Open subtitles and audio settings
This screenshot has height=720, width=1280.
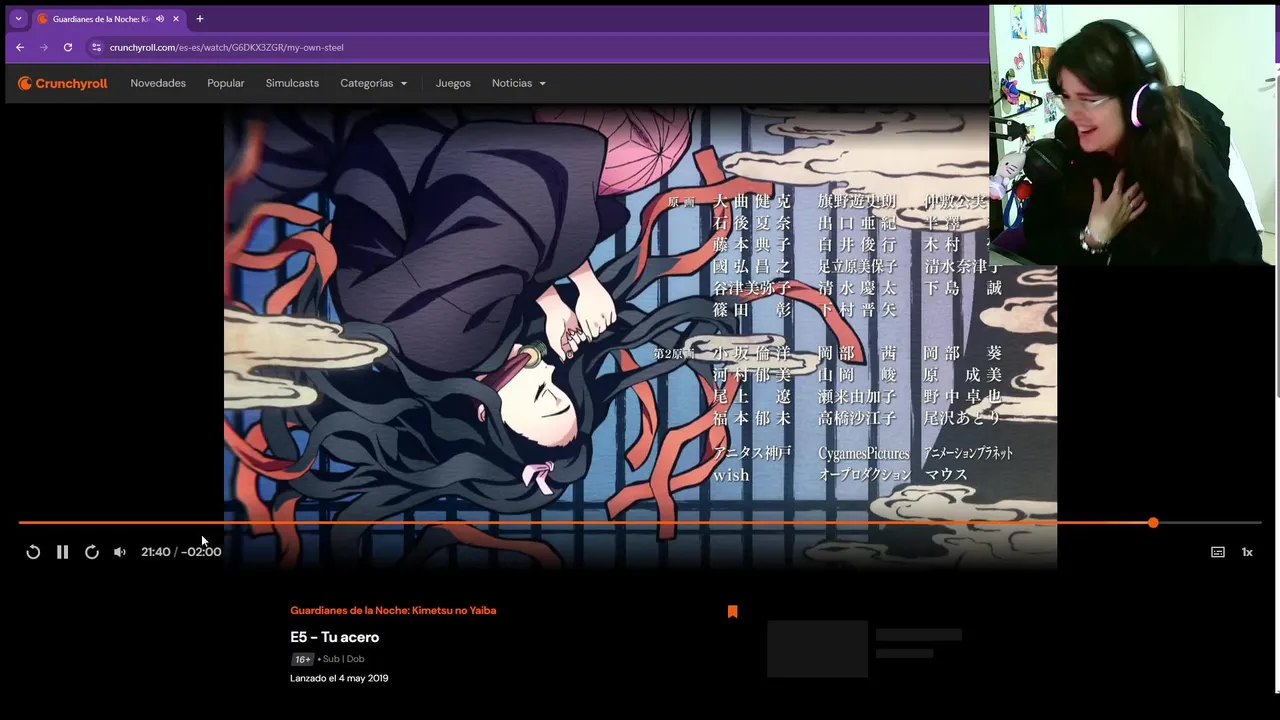pos(1218,552)
